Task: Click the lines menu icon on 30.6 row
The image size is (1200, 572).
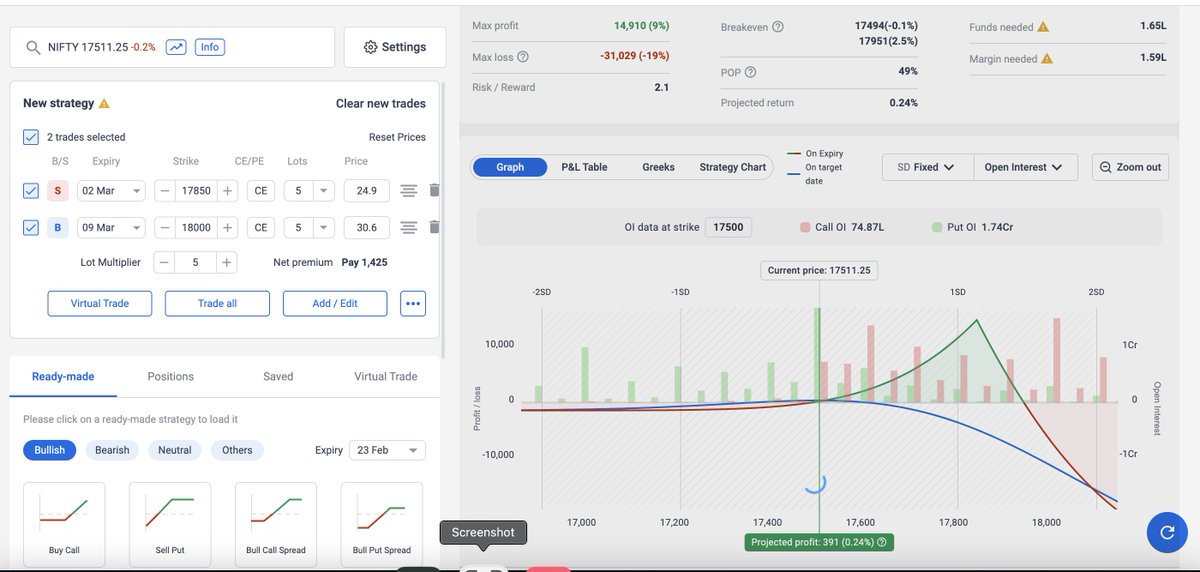Action: point(408,227)
